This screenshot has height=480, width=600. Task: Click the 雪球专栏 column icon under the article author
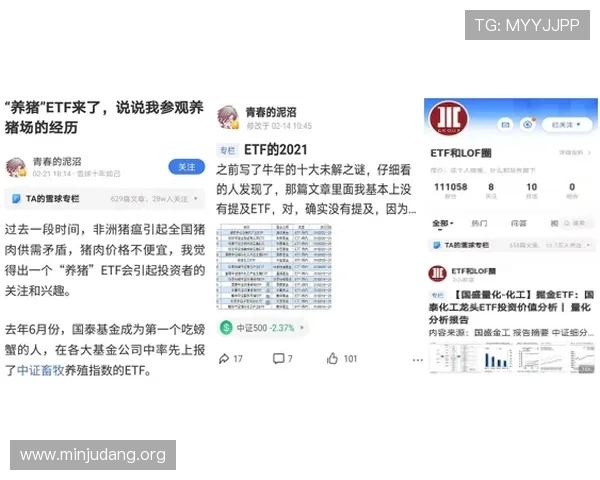[x=16, y=199]
